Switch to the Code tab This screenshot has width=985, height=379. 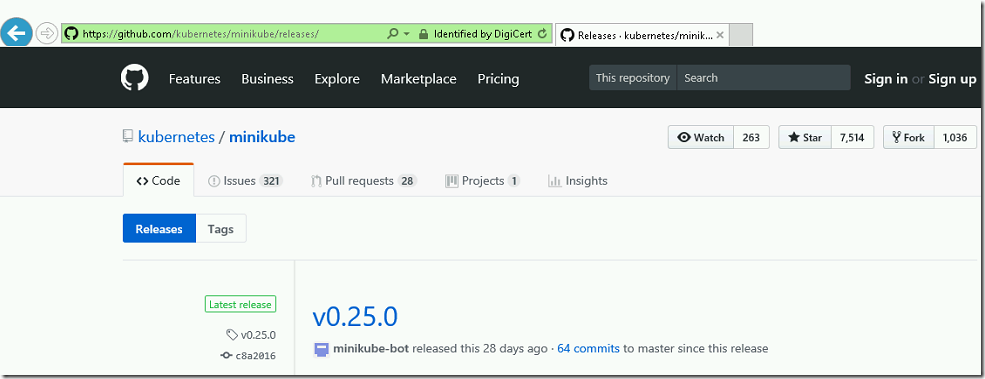158,181
